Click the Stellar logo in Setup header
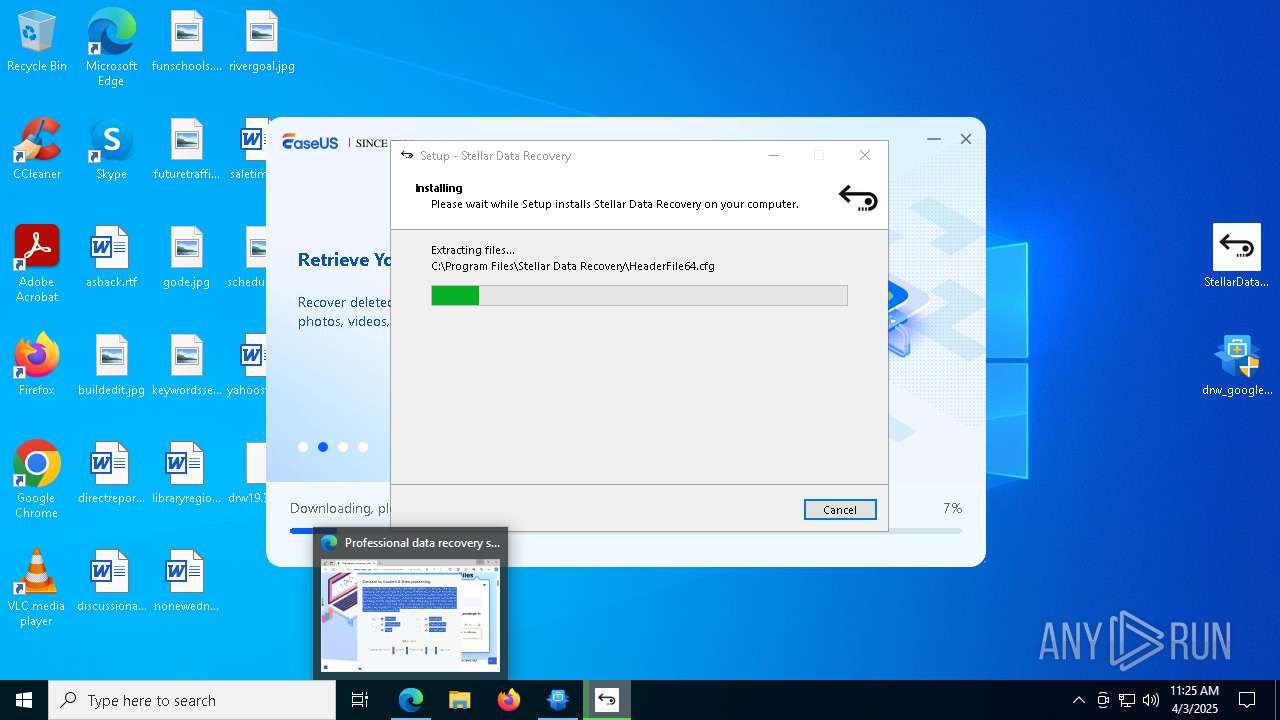 tap(858, 198)
